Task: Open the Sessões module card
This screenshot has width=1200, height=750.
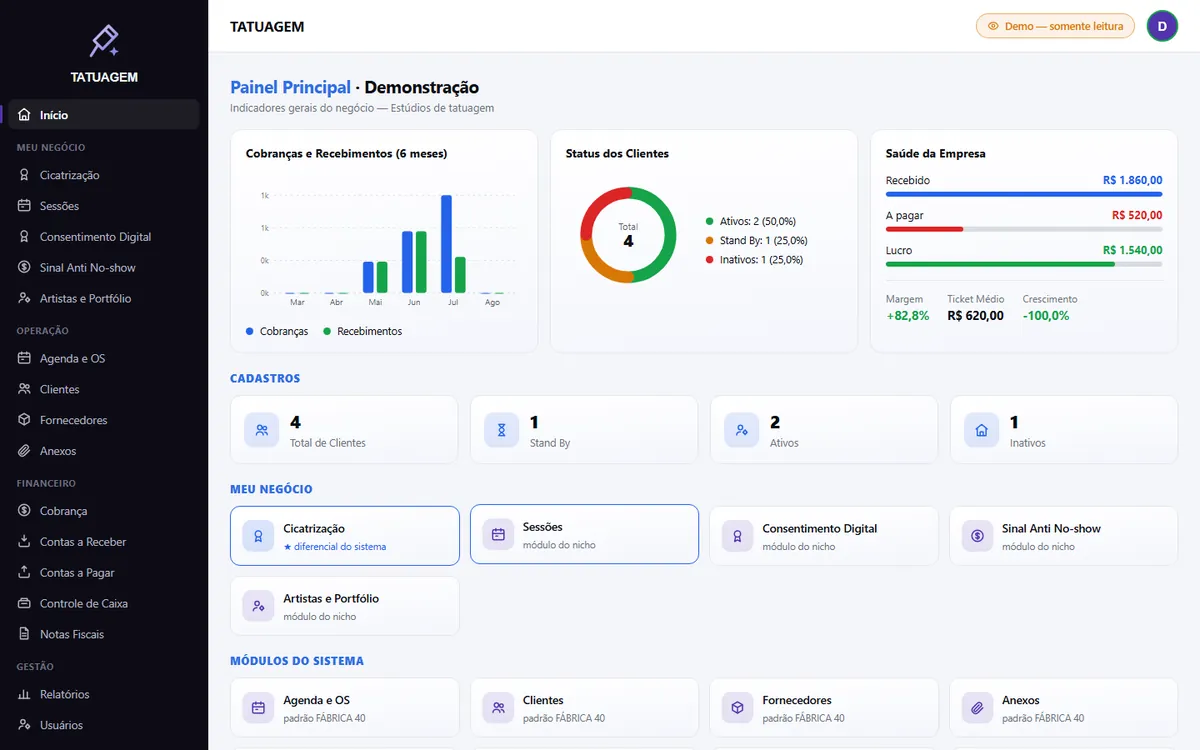Action: pos(584,534)
